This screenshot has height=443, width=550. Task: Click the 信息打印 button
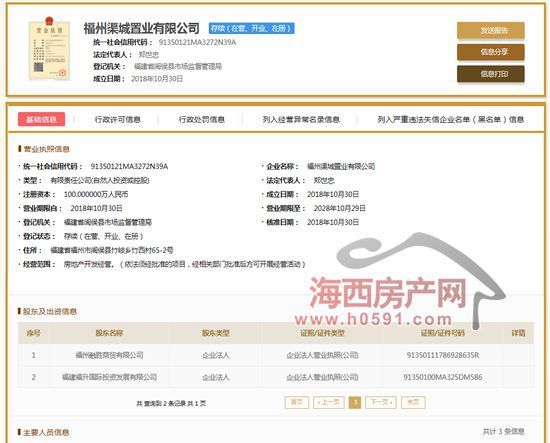coord(490,74)
